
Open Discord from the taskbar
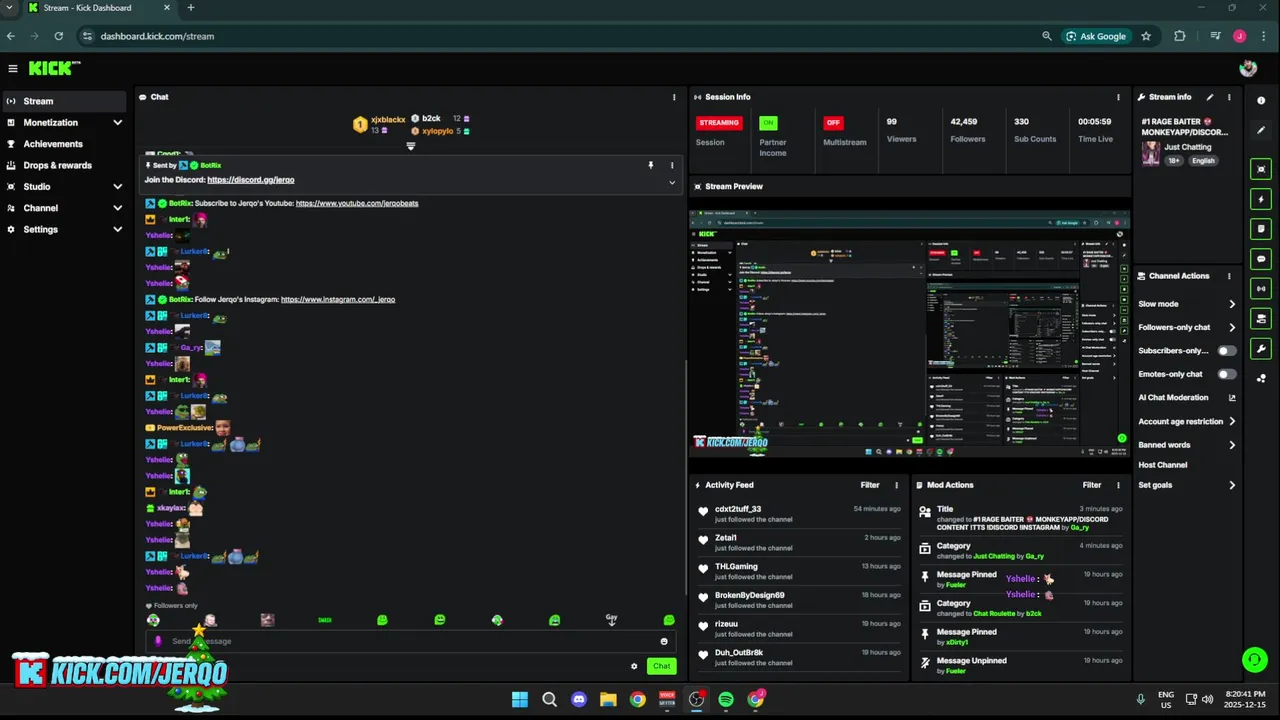579,699
